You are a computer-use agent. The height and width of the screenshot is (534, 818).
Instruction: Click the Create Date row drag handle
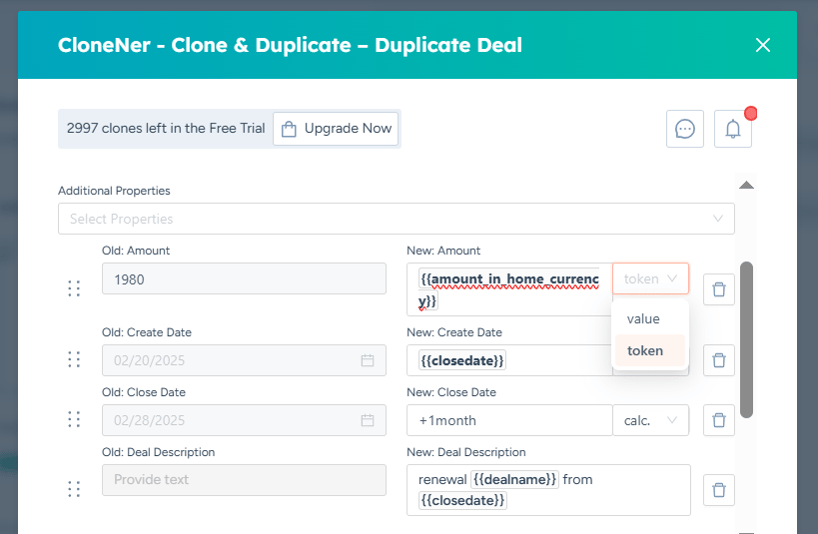pyautogui.click(x=74, y=359)
